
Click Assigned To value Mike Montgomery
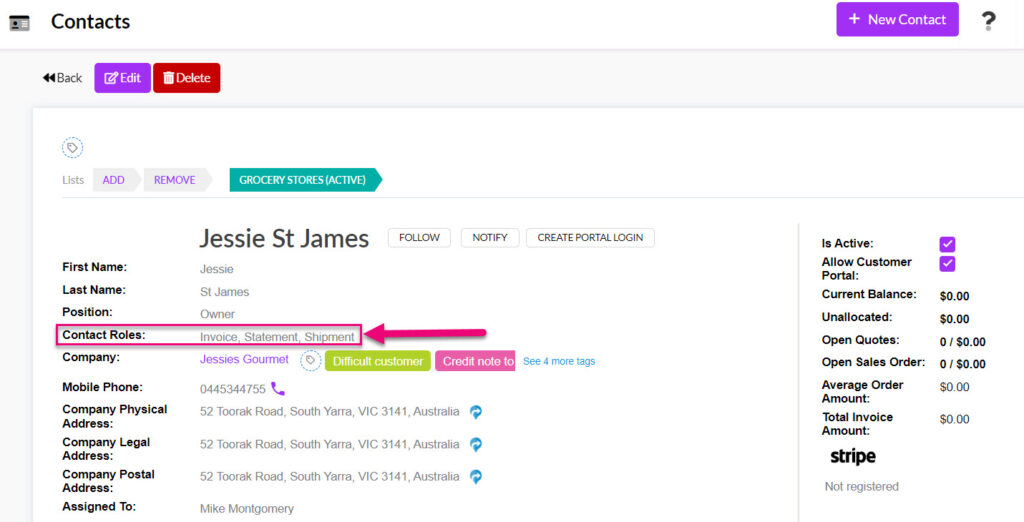click(247, 509)
